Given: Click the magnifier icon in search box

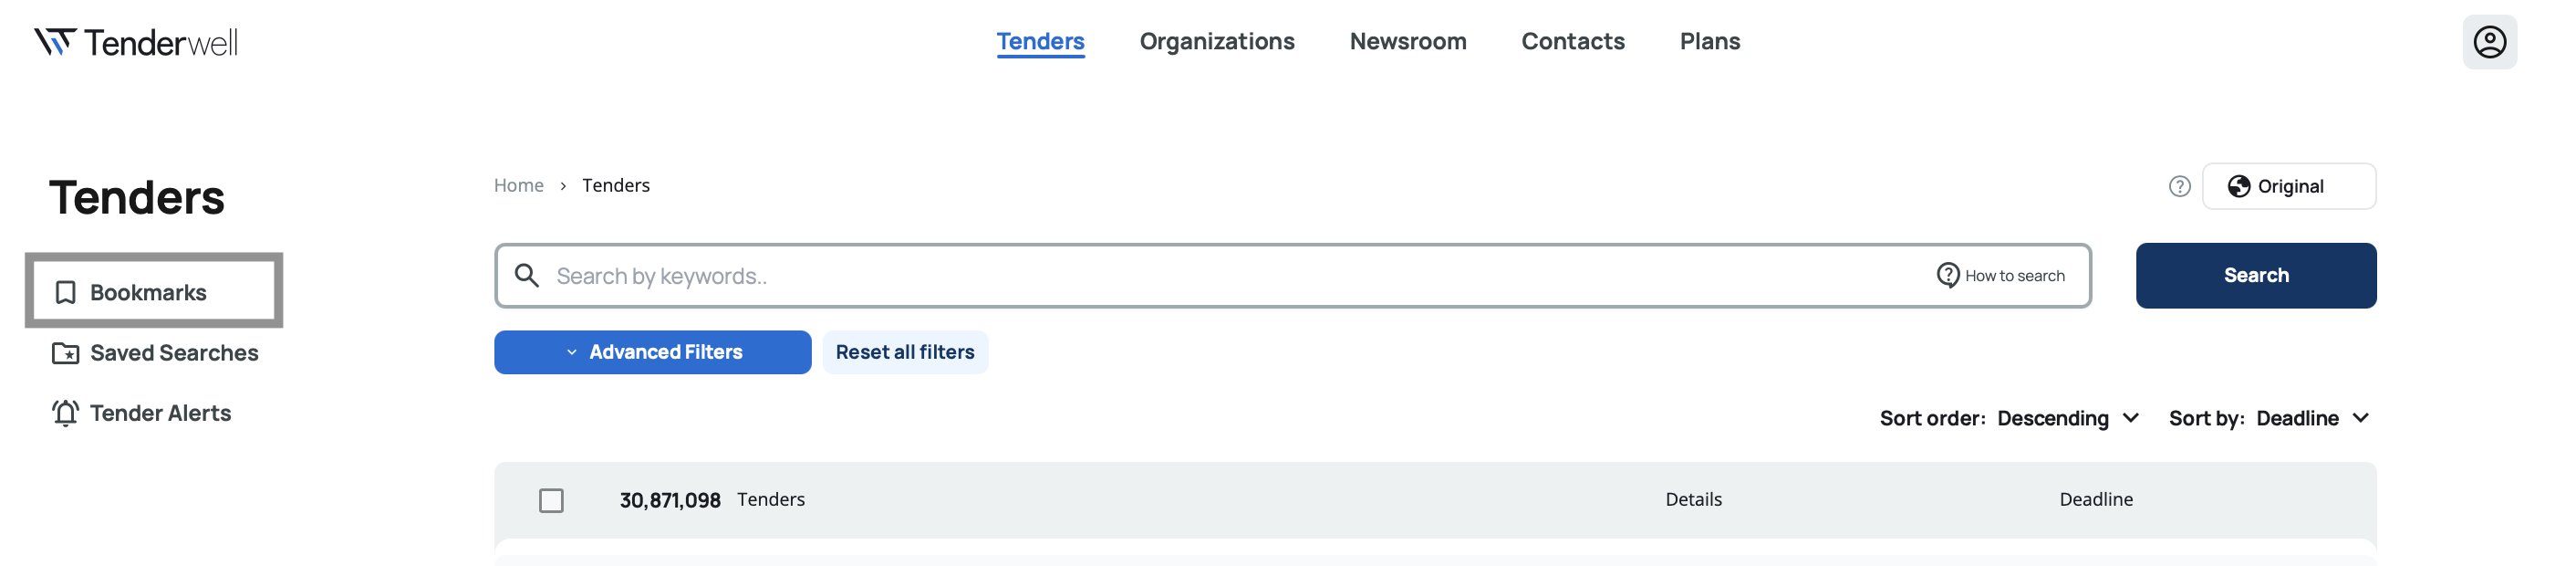Looking at the screenshot, I should pyautogui.click(x=527, y=275).
